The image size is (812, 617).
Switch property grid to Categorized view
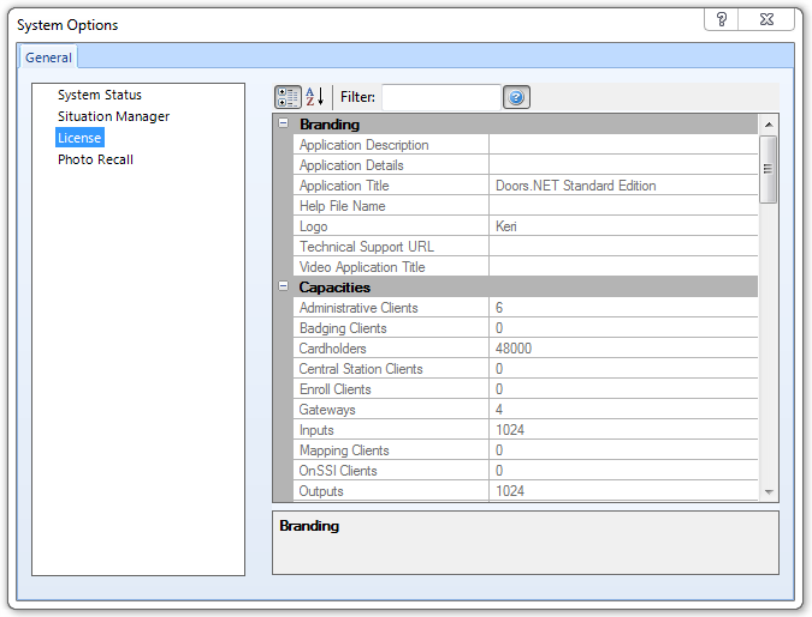click(288, 96)
